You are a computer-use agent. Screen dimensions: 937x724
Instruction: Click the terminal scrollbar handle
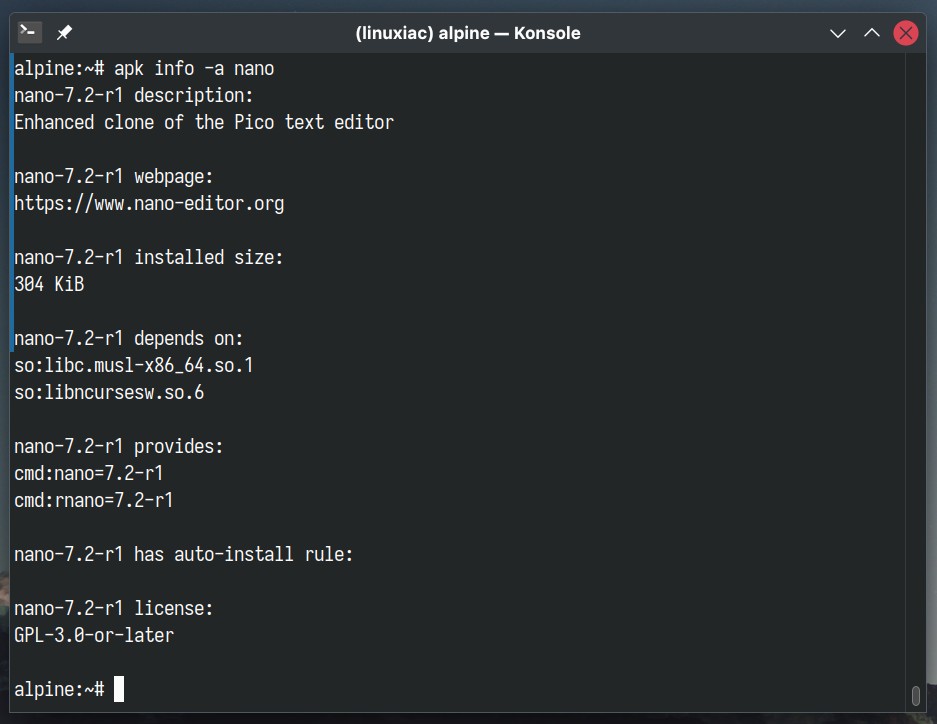coord(915,696)
